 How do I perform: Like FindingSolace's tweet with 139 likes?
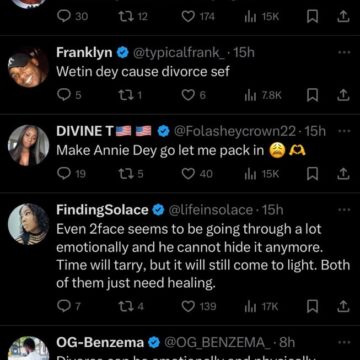188,306
